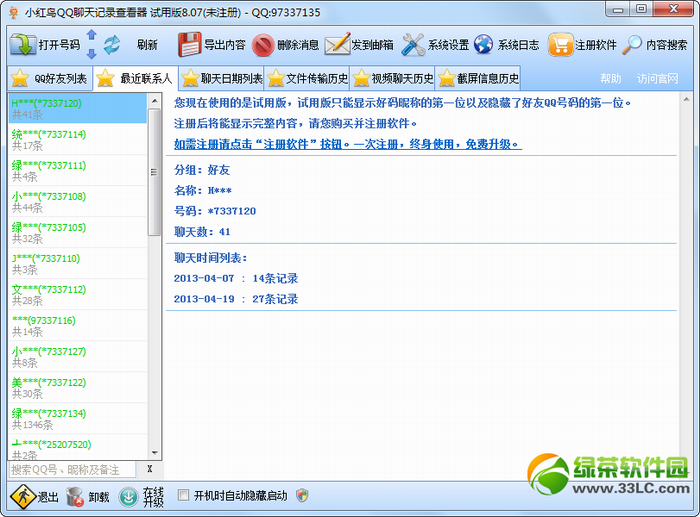Switch to 聊天日期列表 tab
The width and height of the screenshot is (700, 517).
(x=222, y=79)
